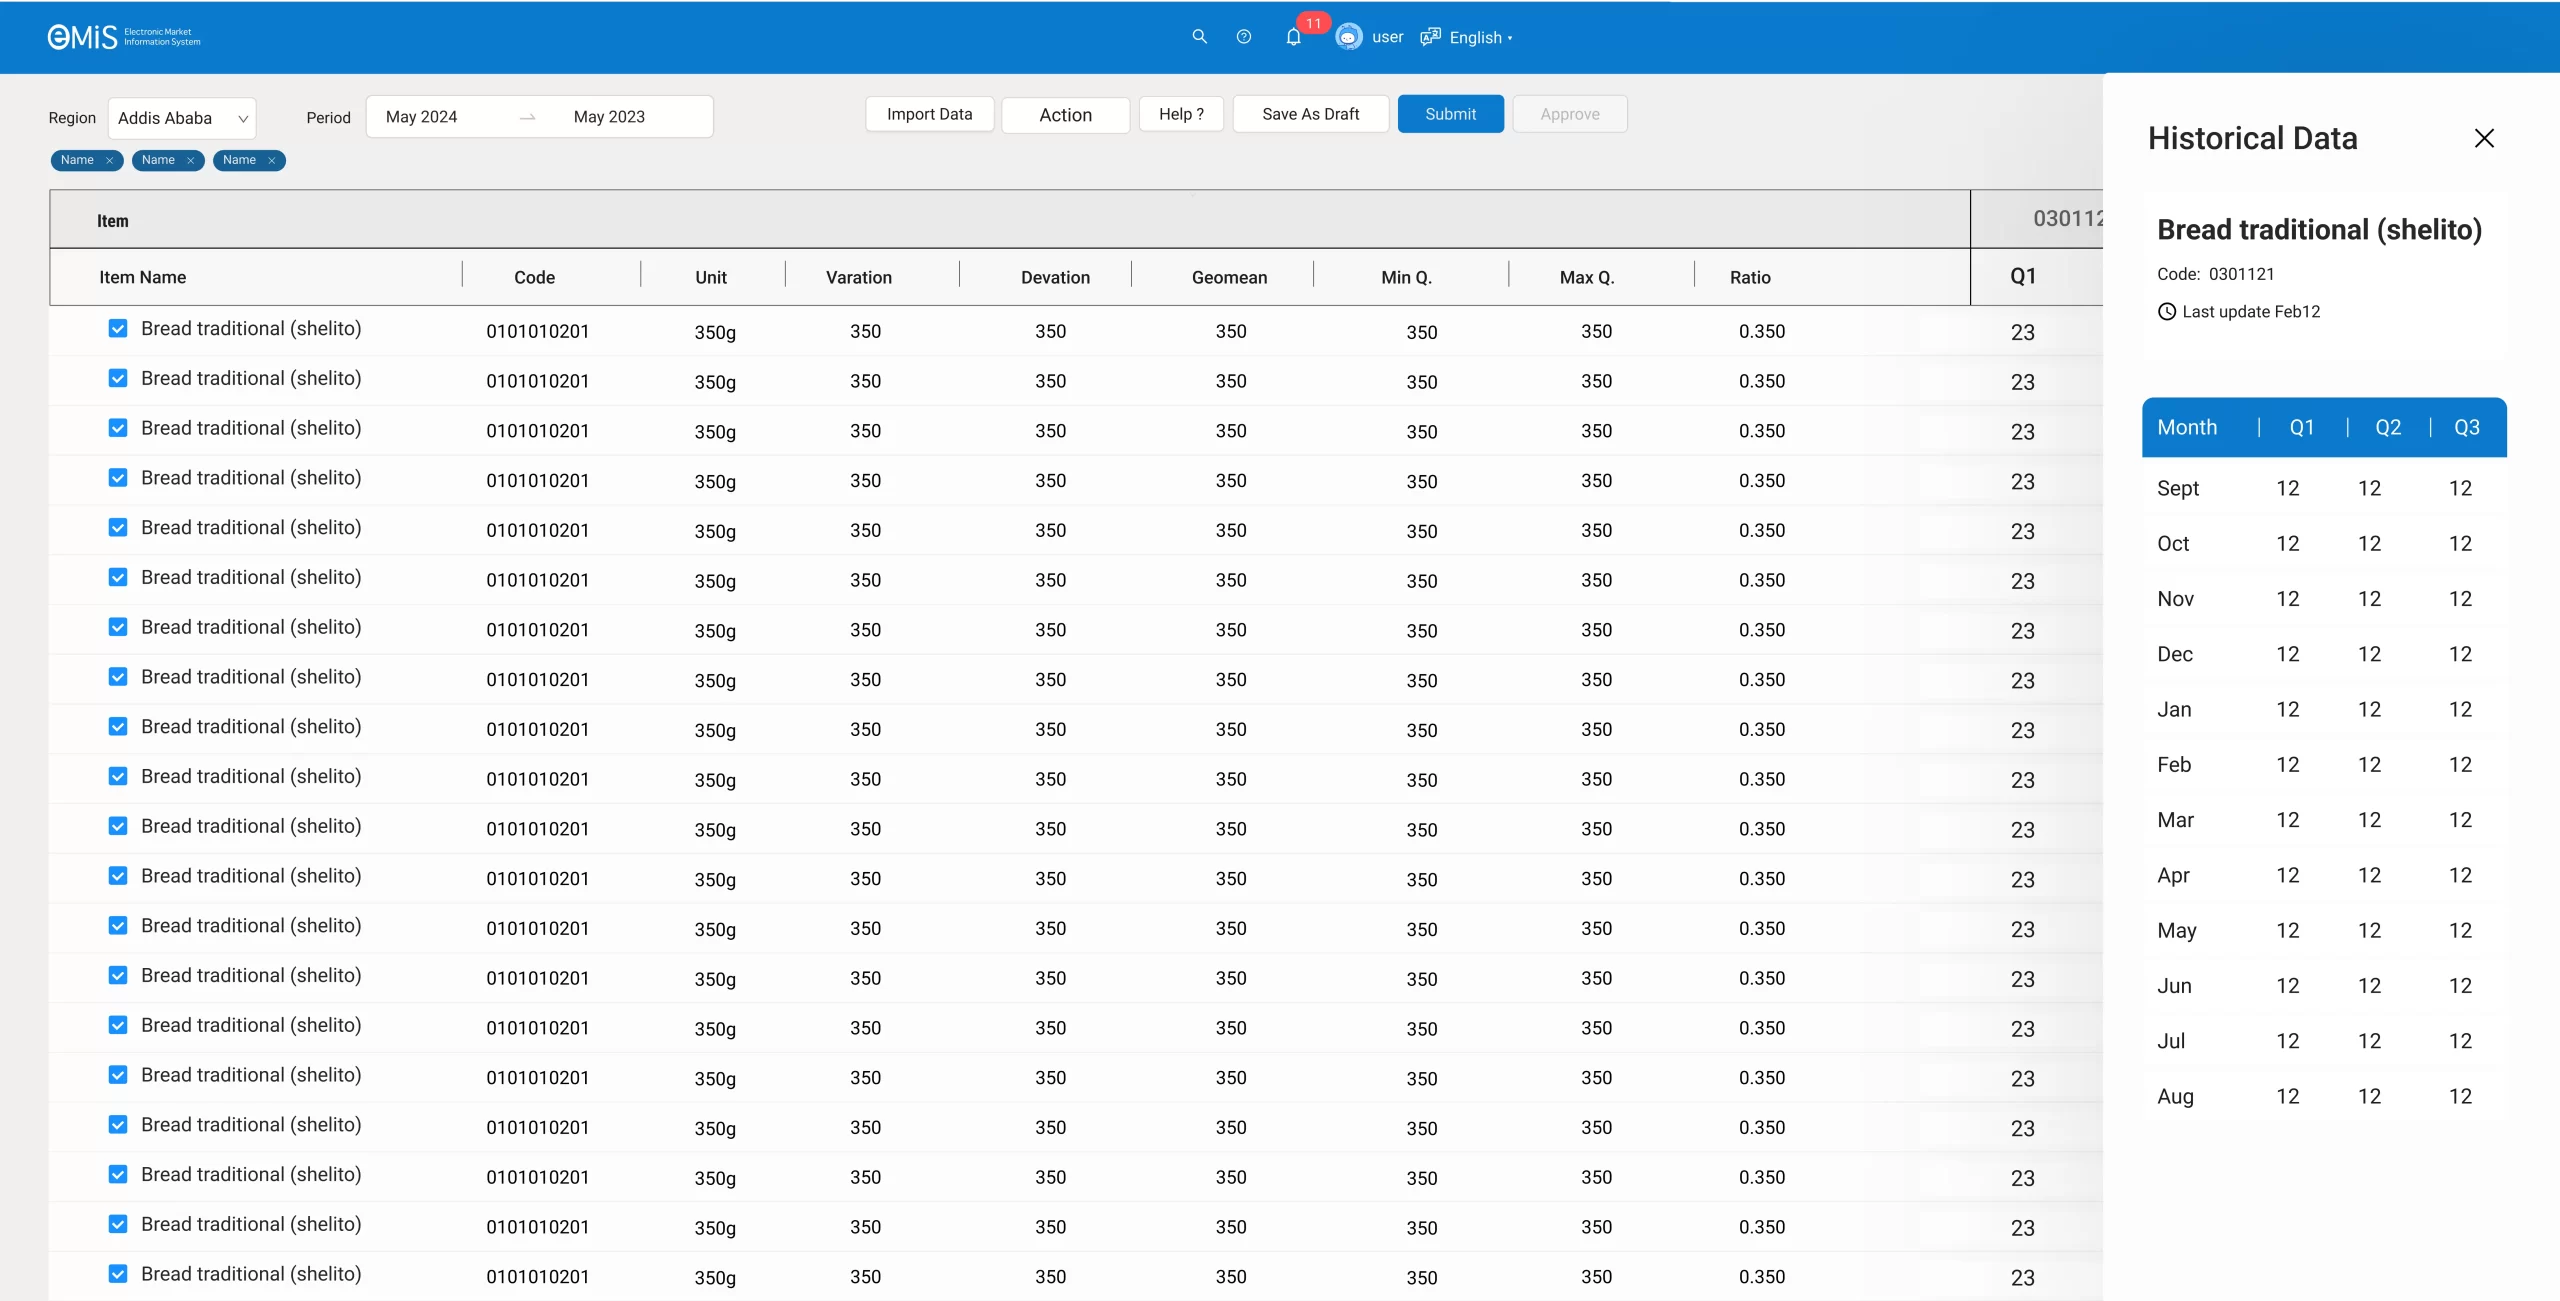Open the Action dropdown menu
The height and width of the screenshot is (1301, 2560).
(x=1065, y=115)
